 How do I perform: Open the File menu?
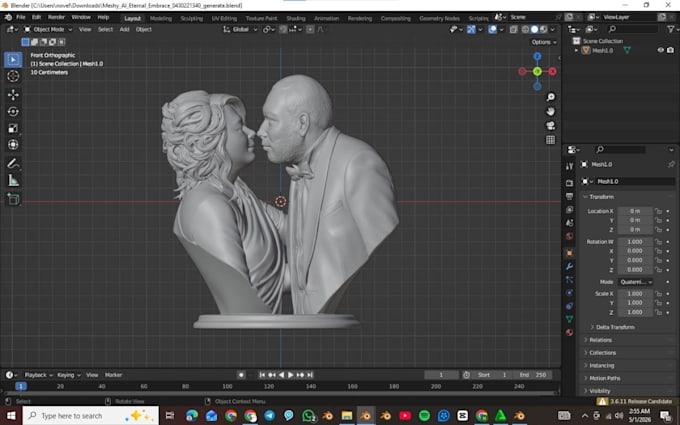pyautogui.click(x=21, y=17)
